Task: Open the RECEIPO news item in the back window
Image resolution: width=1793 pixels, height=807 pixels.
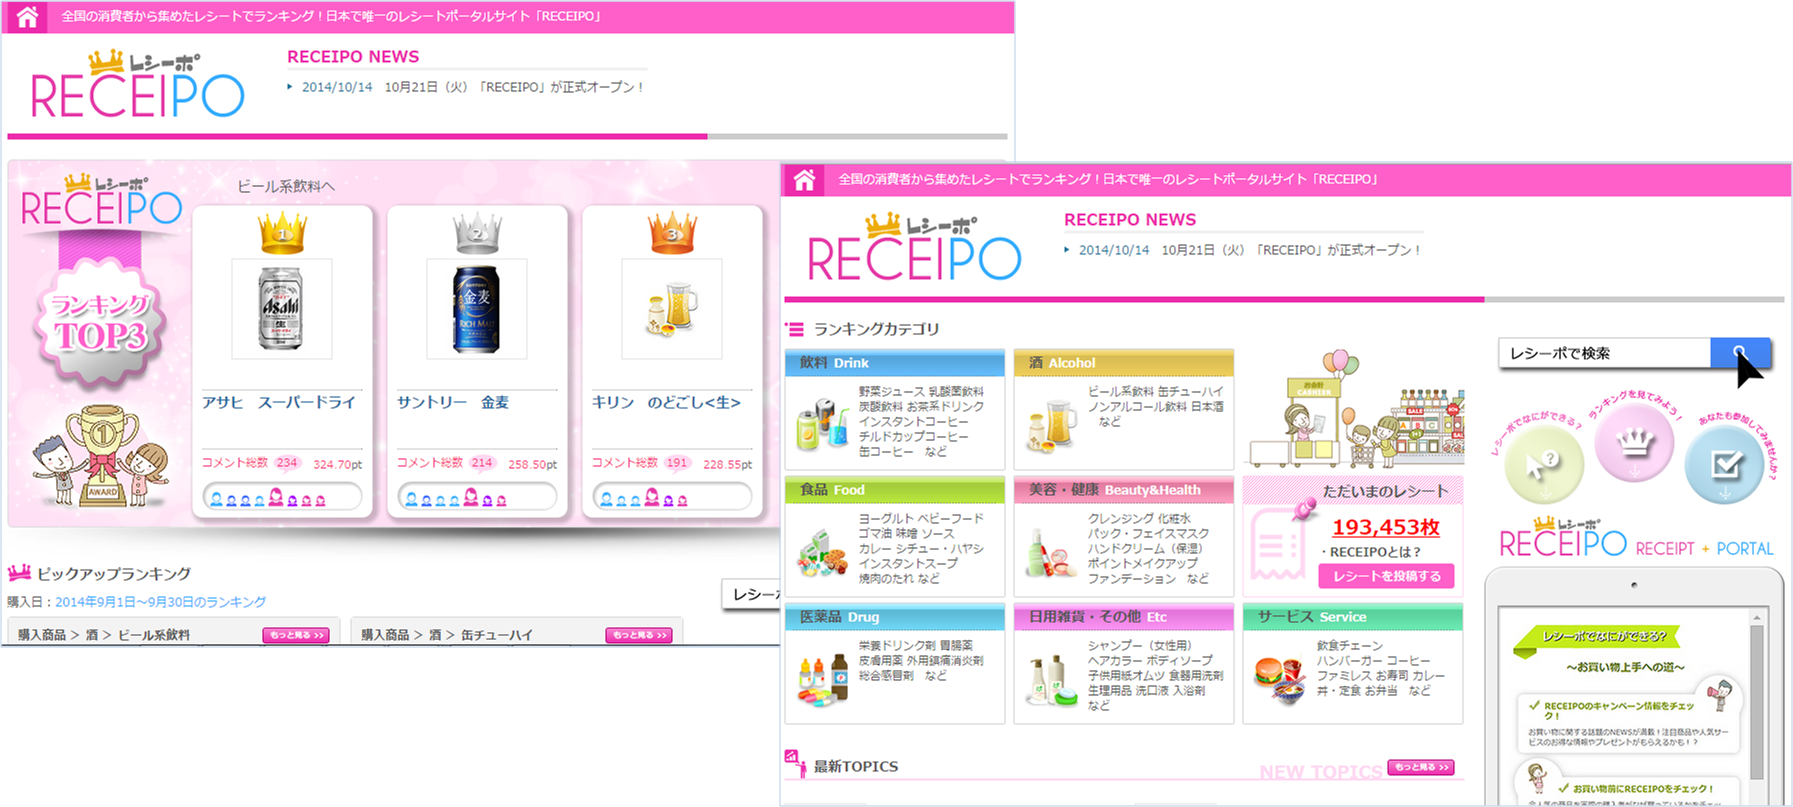Action: (473, 87)
